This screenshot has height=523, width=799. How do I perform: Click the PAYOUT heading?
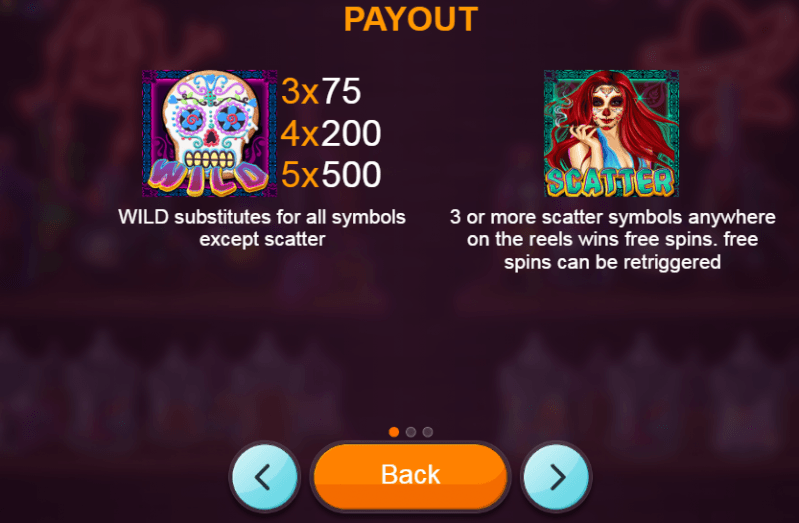(x=411, y=19)
